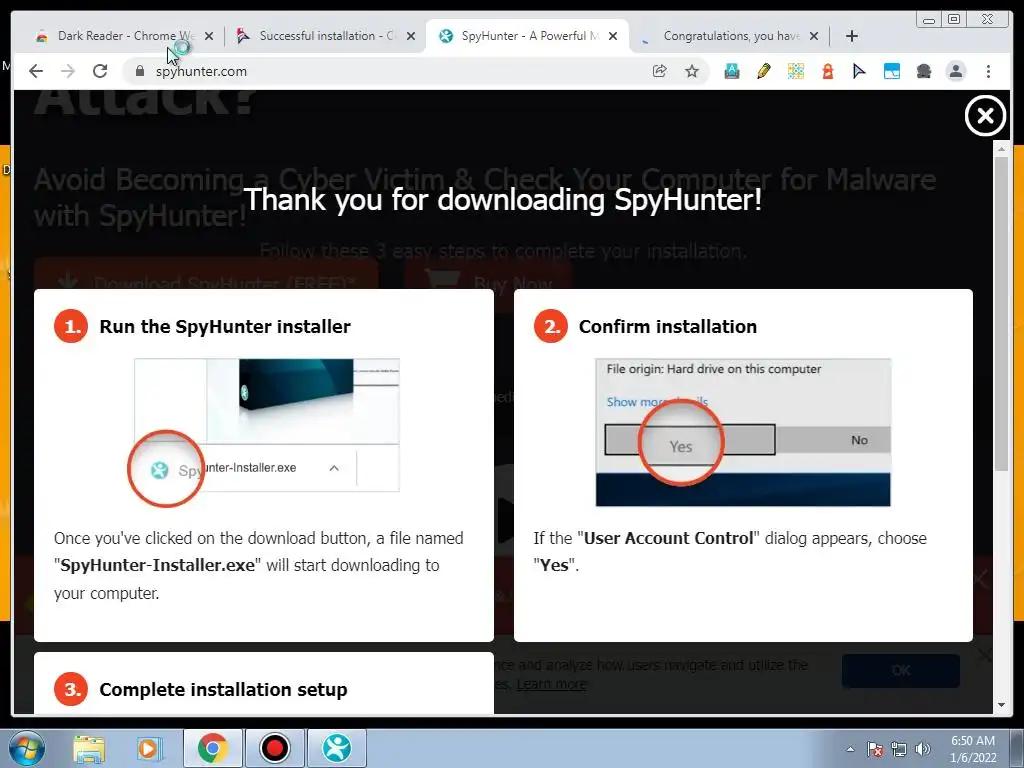
Task: Open the network tray icon
Action: click(x=899, y=749)
